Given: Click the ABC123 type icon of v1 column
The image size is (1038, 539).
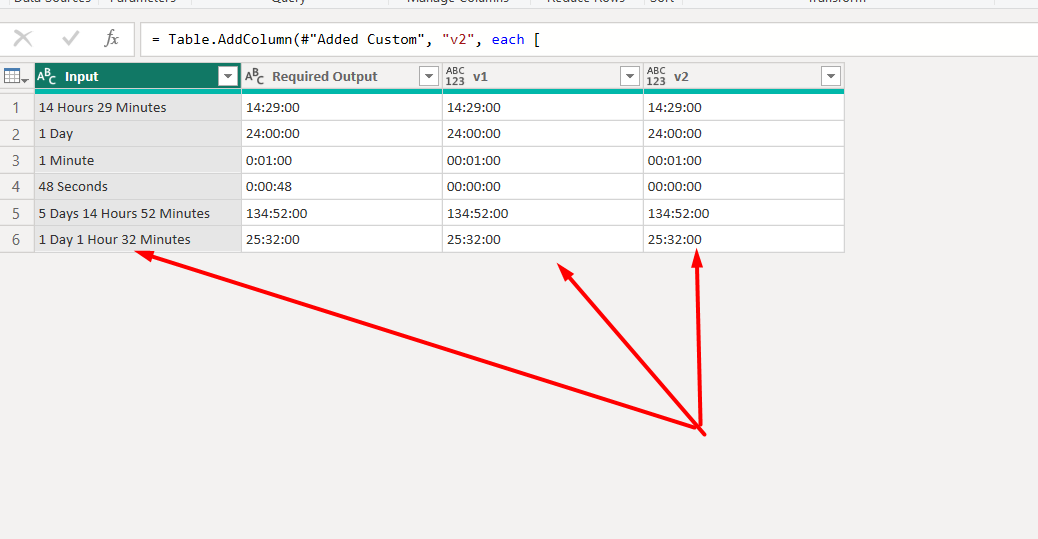Looking at the screenshot, I should pos(455,77).
